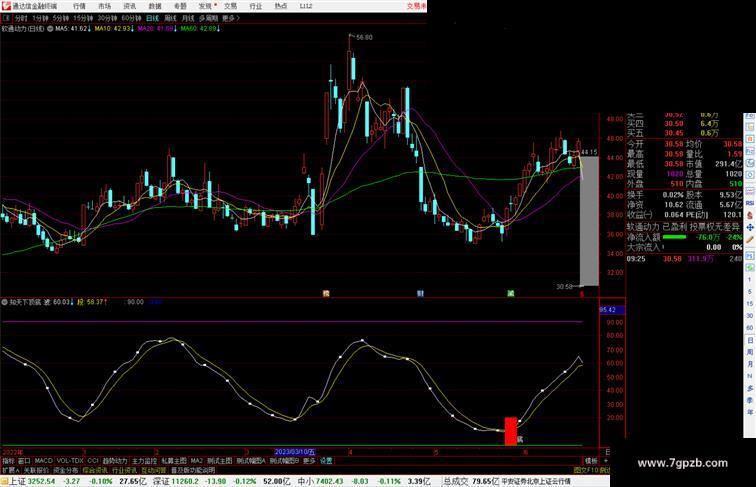Open the 资讯 menu
This screenshot has width=756, height=487.
coord(129,6)
